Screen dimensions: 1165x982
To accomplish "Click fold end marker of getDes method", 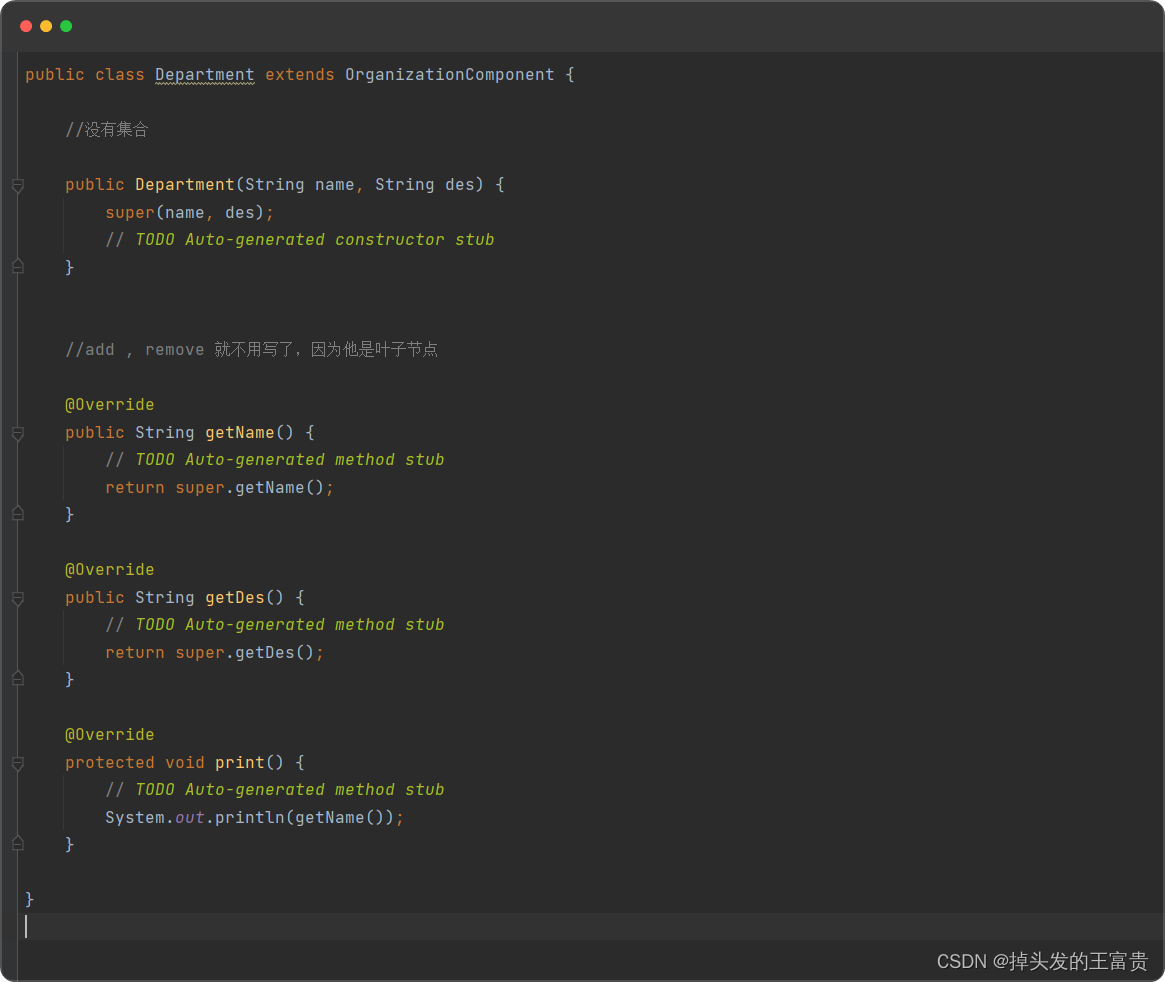I will 18,679.
